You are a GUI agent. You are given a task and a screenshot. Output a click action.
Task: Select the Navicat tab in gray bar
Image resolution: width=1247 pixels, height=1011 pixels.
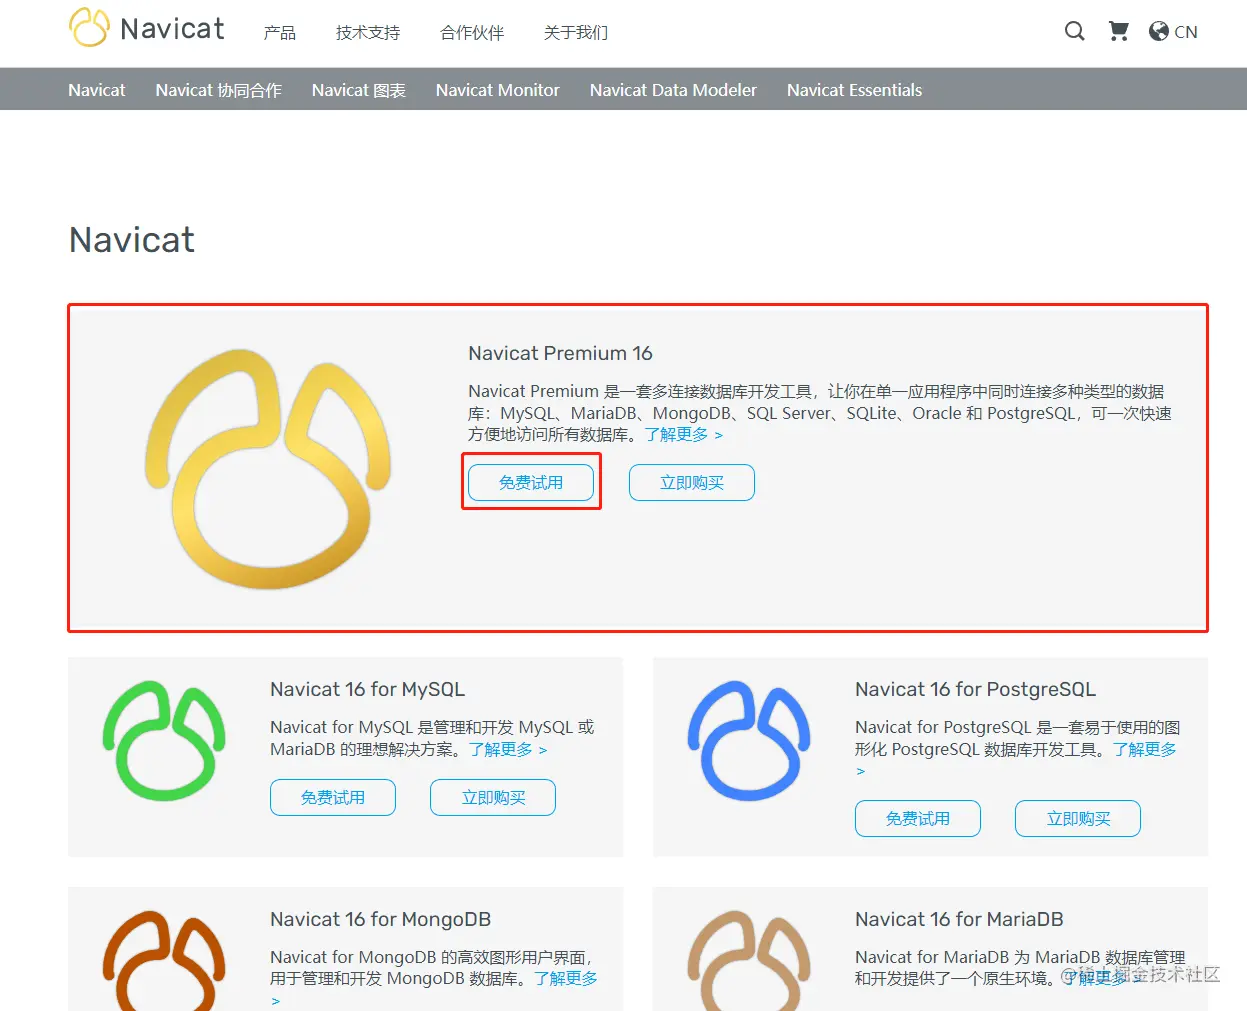pyautogui.click(x=97, y=90)
